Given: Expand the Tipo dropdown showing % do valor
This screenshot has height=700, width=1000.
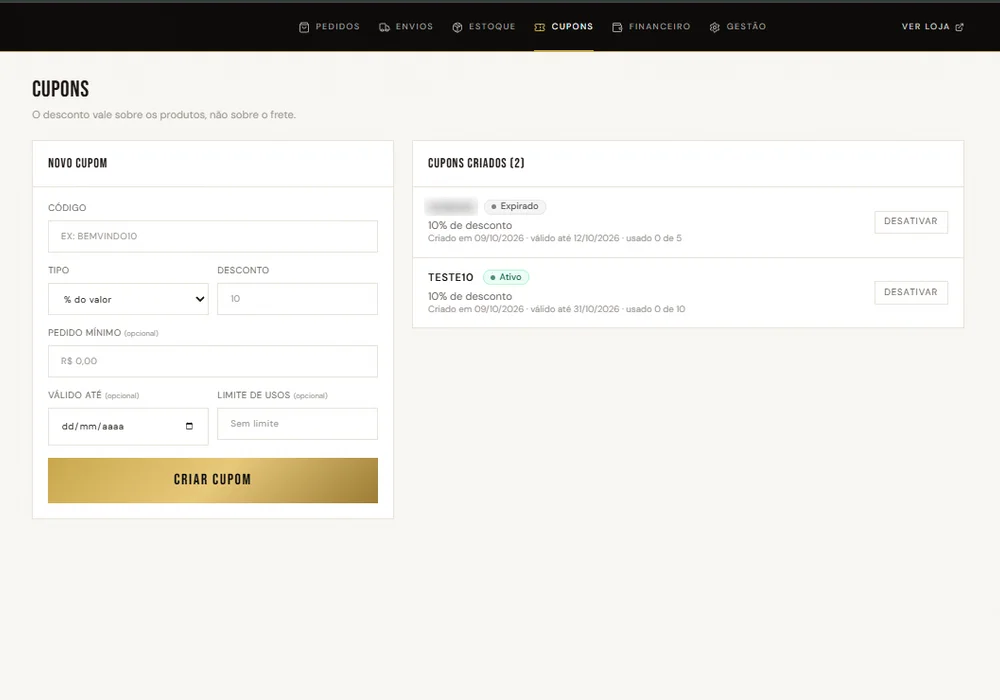Looking at the screenshot, I should (128, 299).
